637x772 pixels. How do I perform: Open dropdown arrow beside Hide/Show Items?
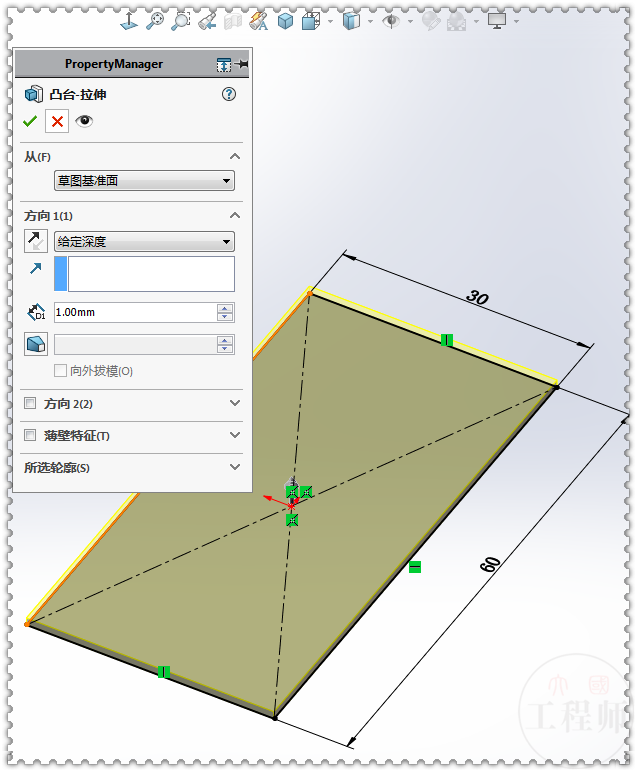pyautogui.click(x=370, y=21)
